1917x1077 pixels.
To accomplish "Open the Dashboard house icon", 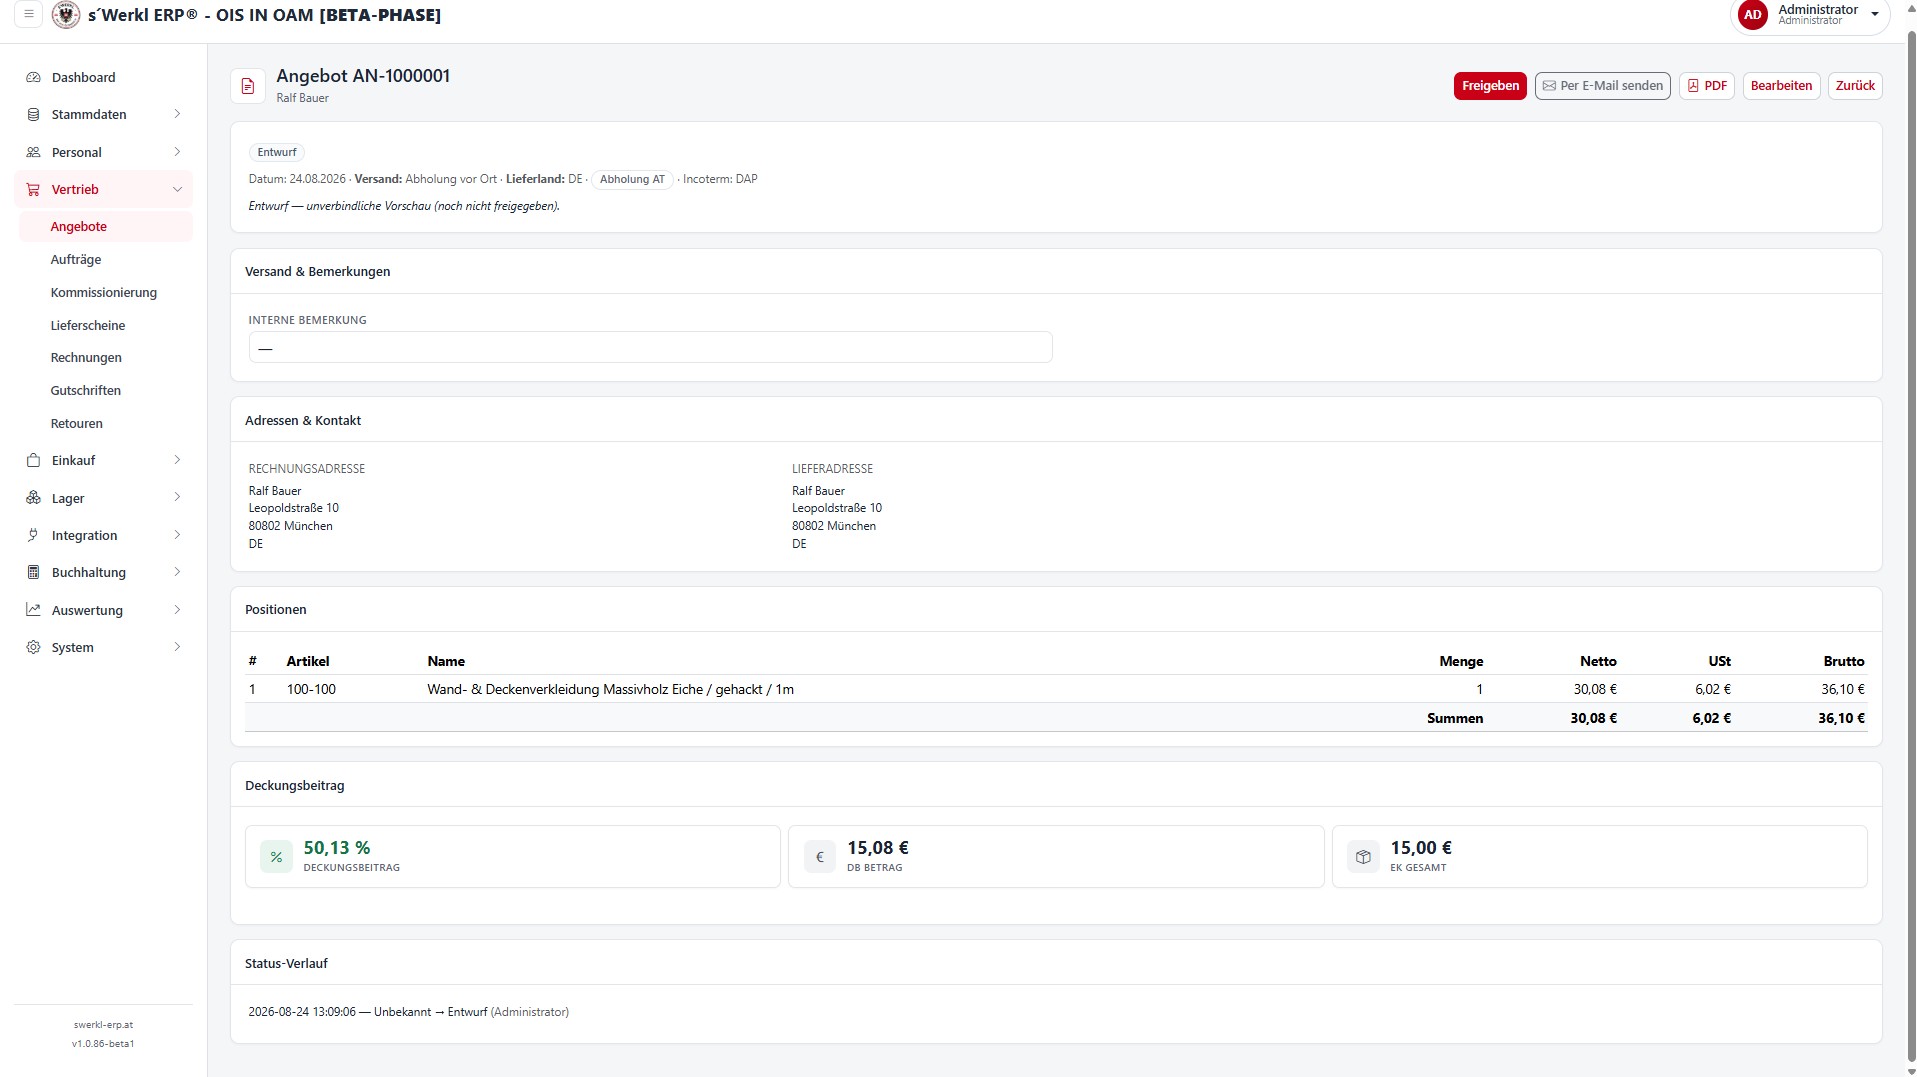I will 33,77.
